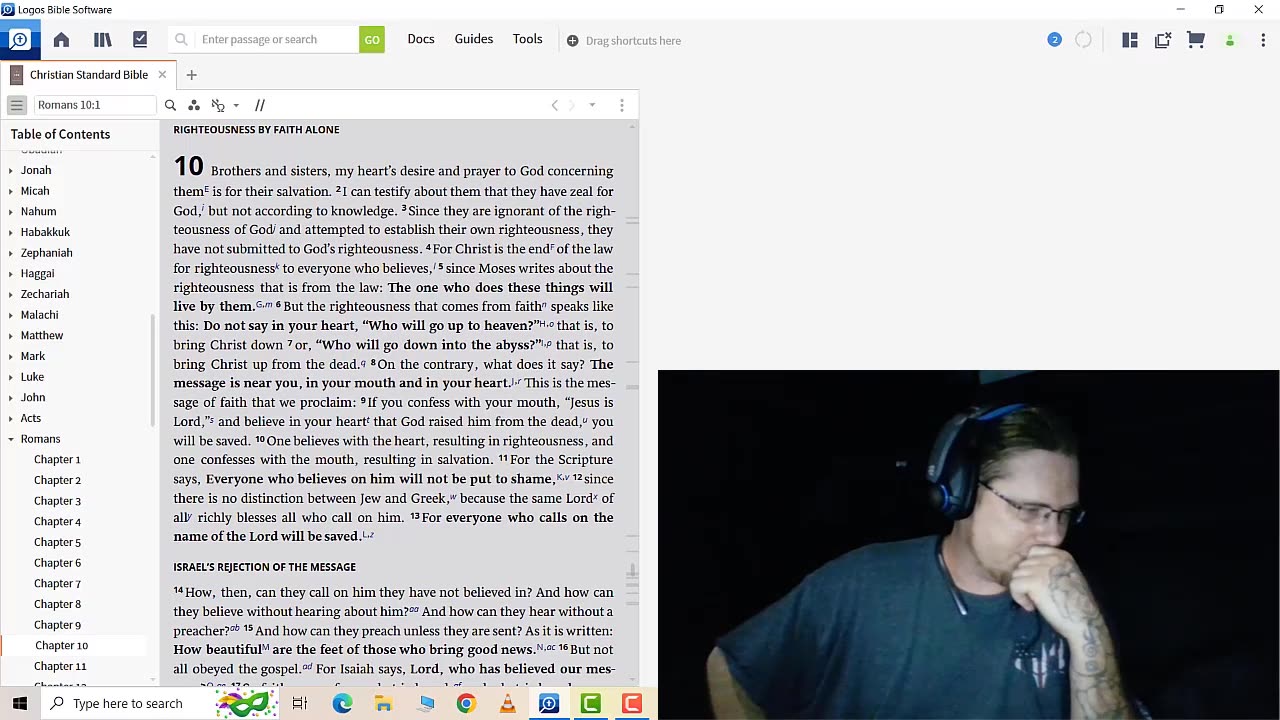Open the Windows Start button
1280x720 pixels.
pos(19,703)
